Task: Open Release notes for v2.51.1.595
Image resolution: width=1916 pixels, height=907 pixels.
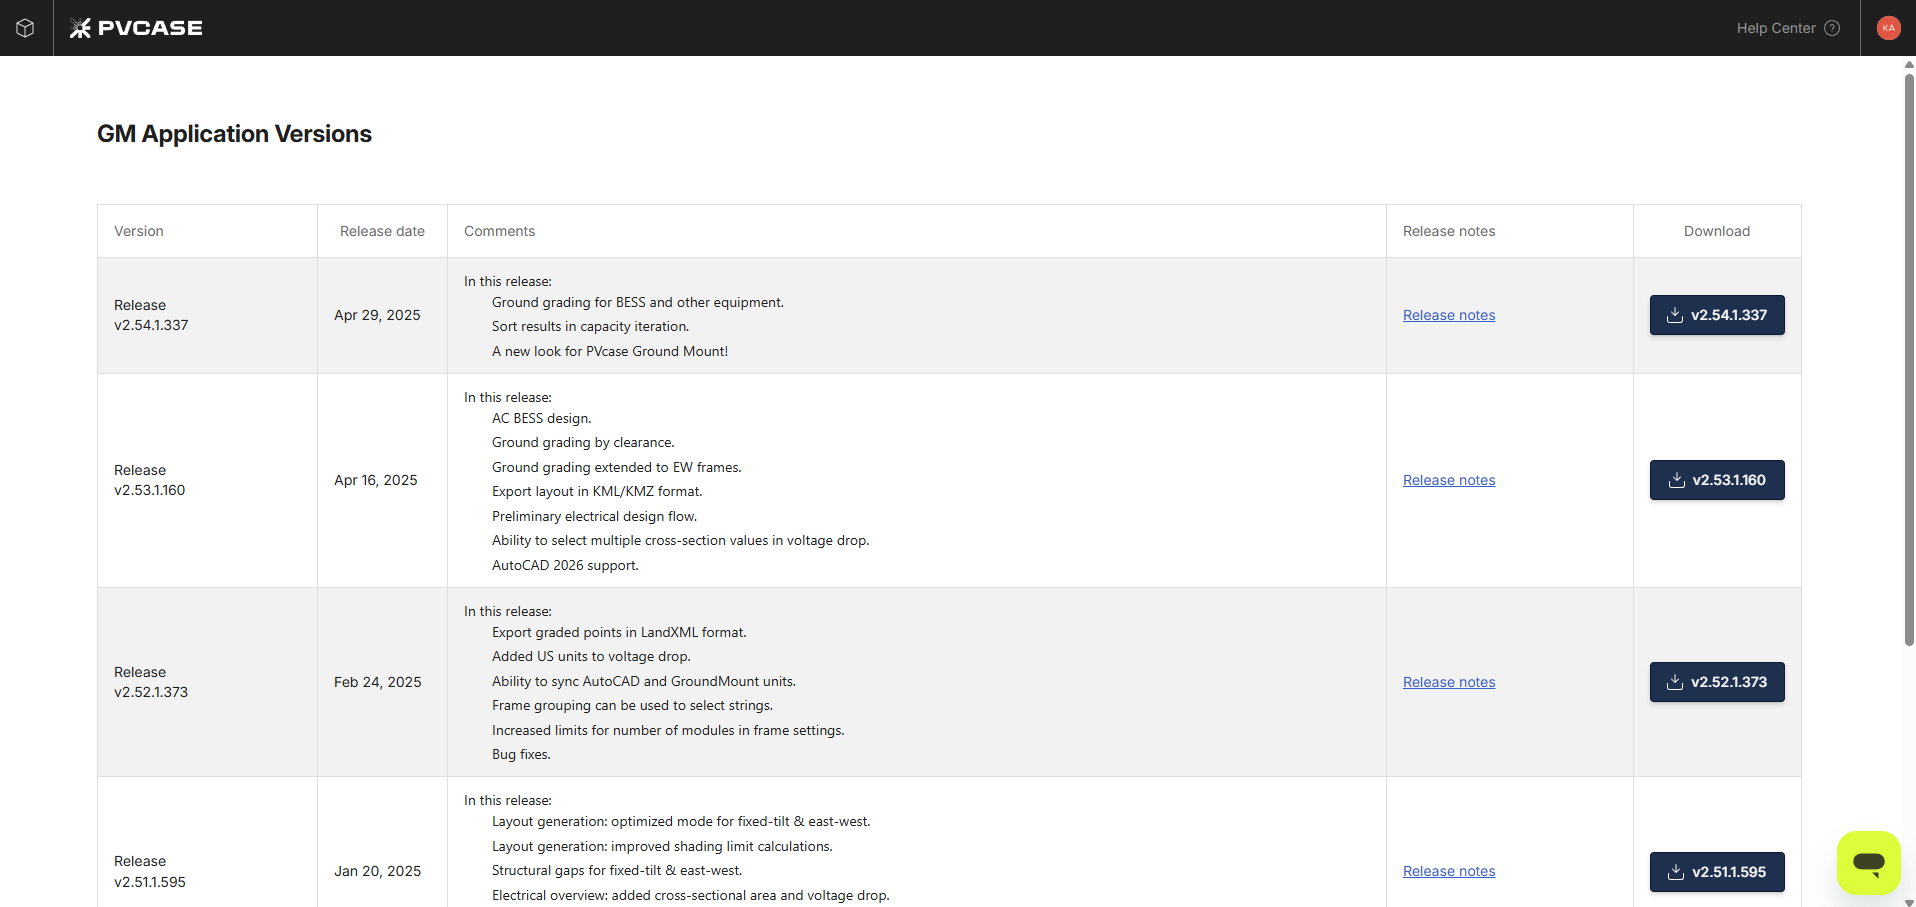Action: point(1449,871)
